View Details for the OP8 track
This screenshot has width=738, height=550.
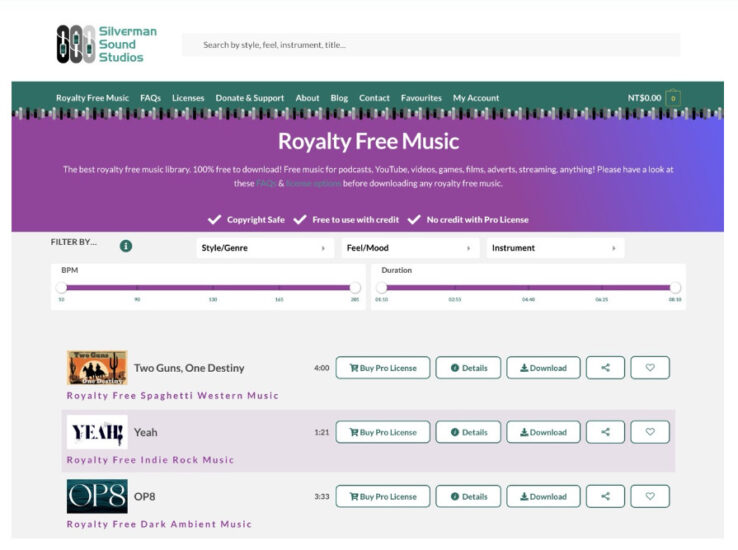pyautogui.click(x=468, y=496)
